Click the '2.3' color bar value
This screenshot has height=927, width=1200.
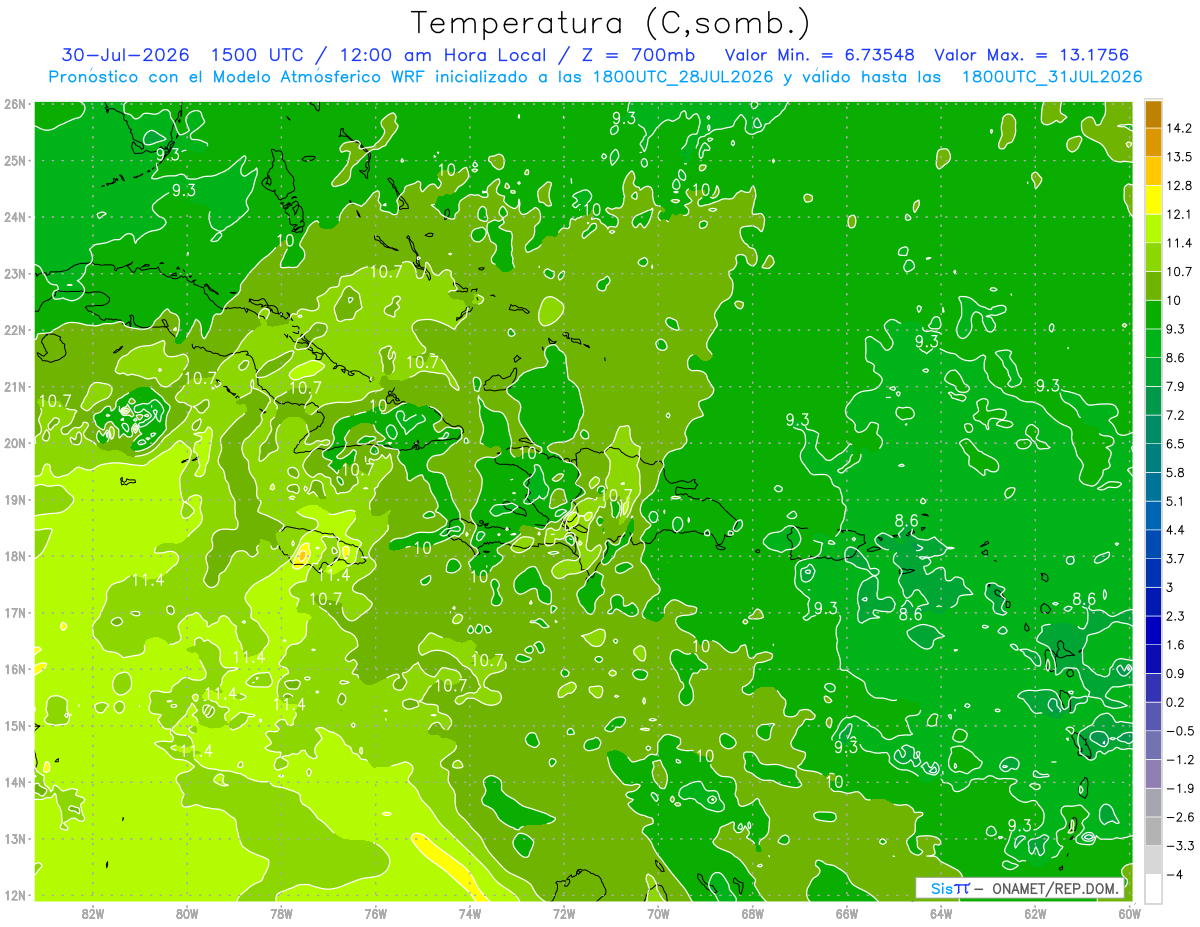pyautogui.click(x=1176, y=616)
